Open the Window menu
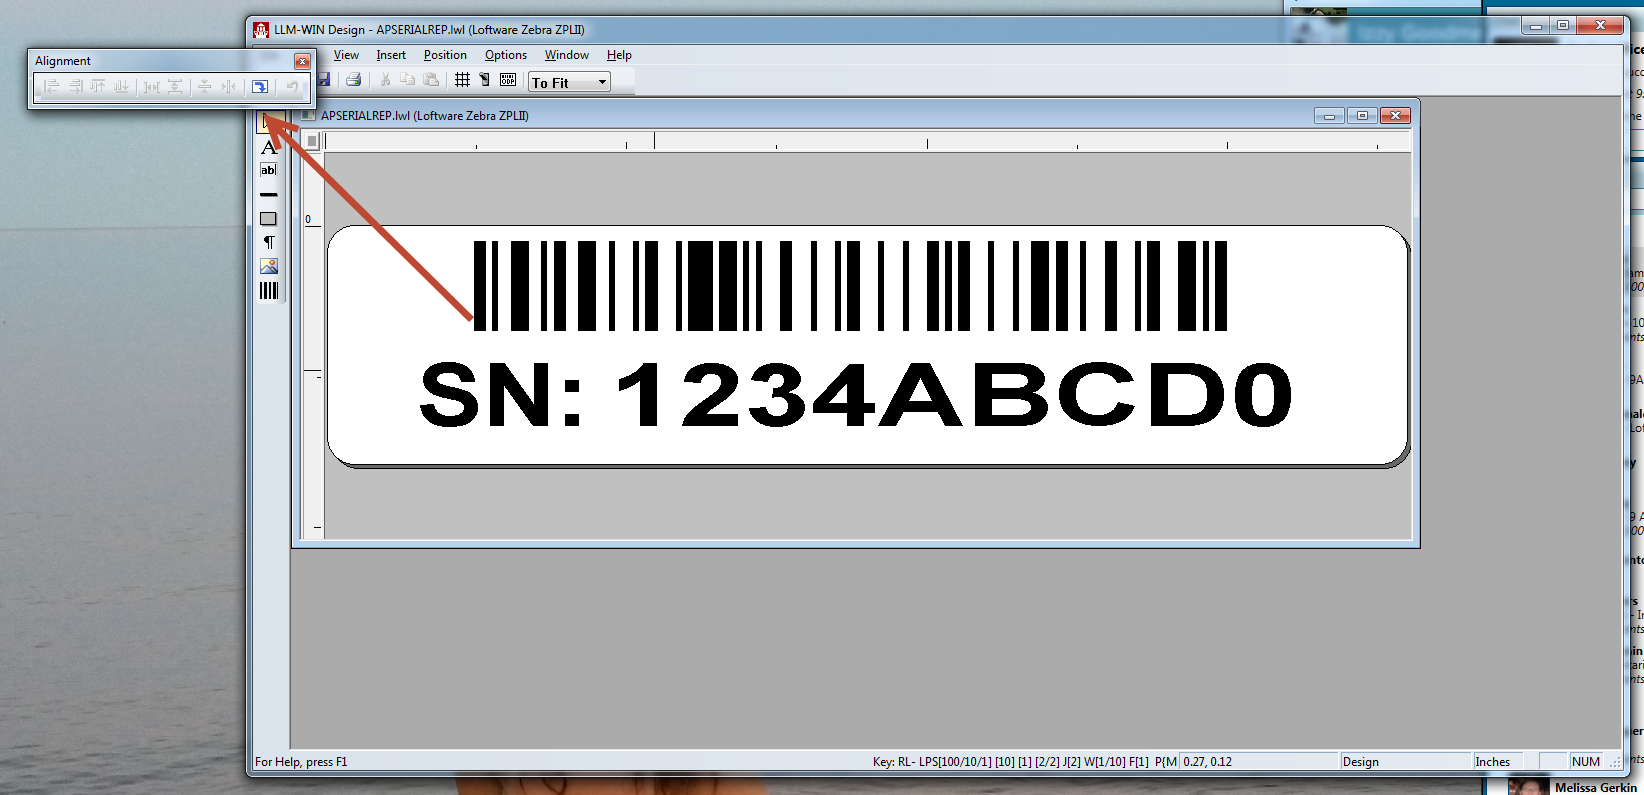Screen dimensions: 1644x795 pyautogui.click(x=567, y=55)
